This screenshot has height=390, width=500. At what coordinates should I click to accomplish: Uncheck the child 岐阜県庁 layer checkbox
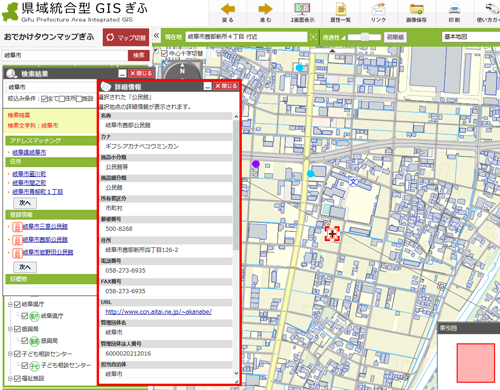(25, 316)
